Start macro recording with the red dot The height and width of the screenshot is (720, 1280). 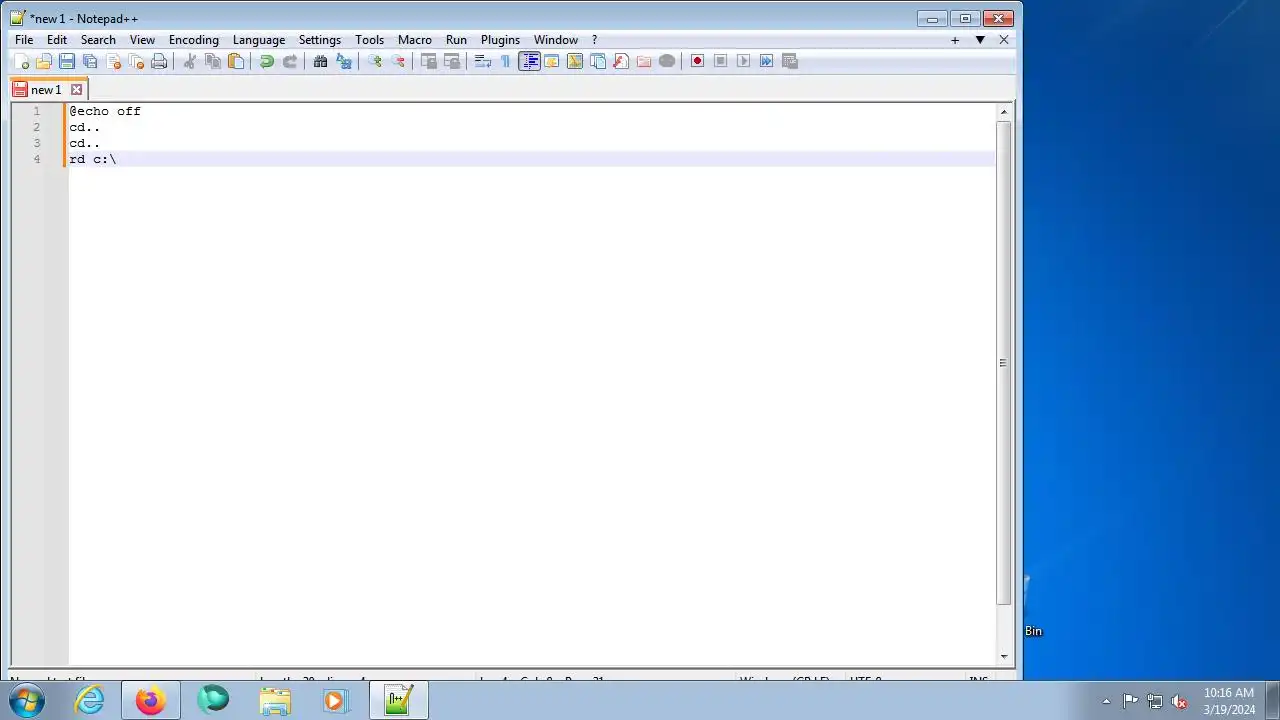click(698, 61)
